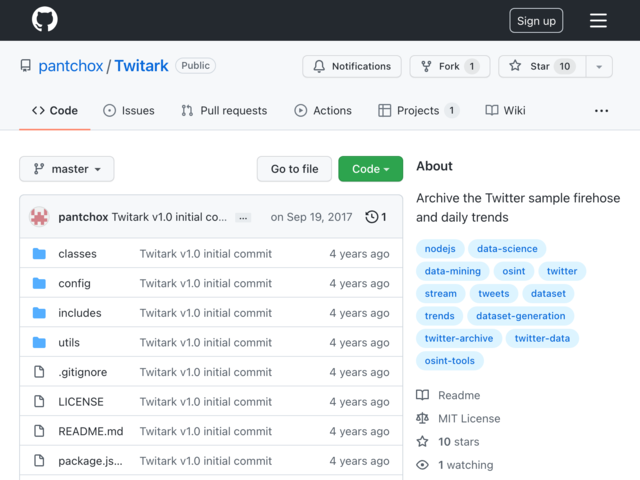
Task: Open commit message link in LICENSE row
Action: 206,402
